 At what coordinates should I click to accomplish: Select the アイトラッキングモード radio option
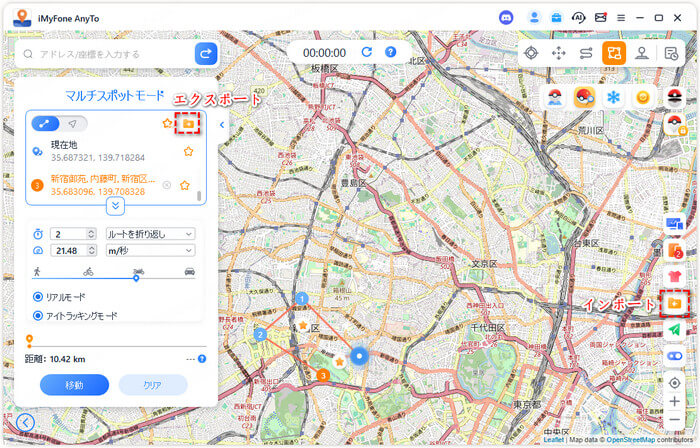[38, 315]
